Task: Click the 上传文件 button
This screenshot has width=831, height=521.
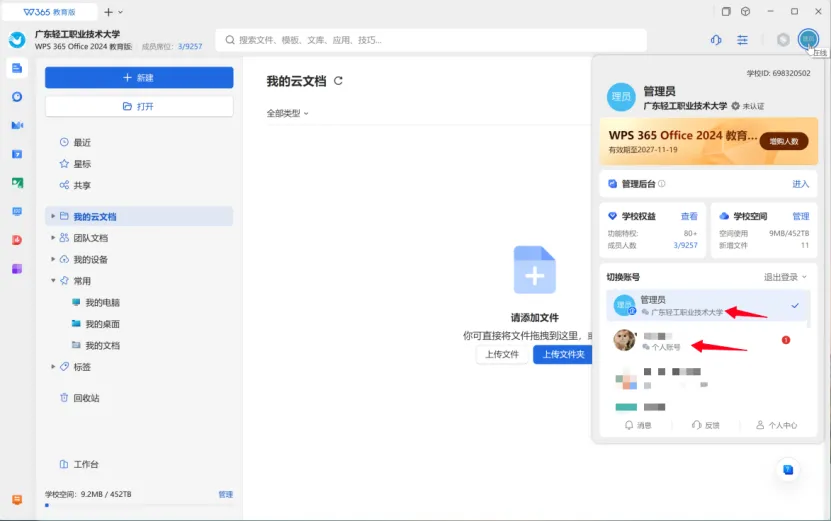Action: [x=502, y=354]
